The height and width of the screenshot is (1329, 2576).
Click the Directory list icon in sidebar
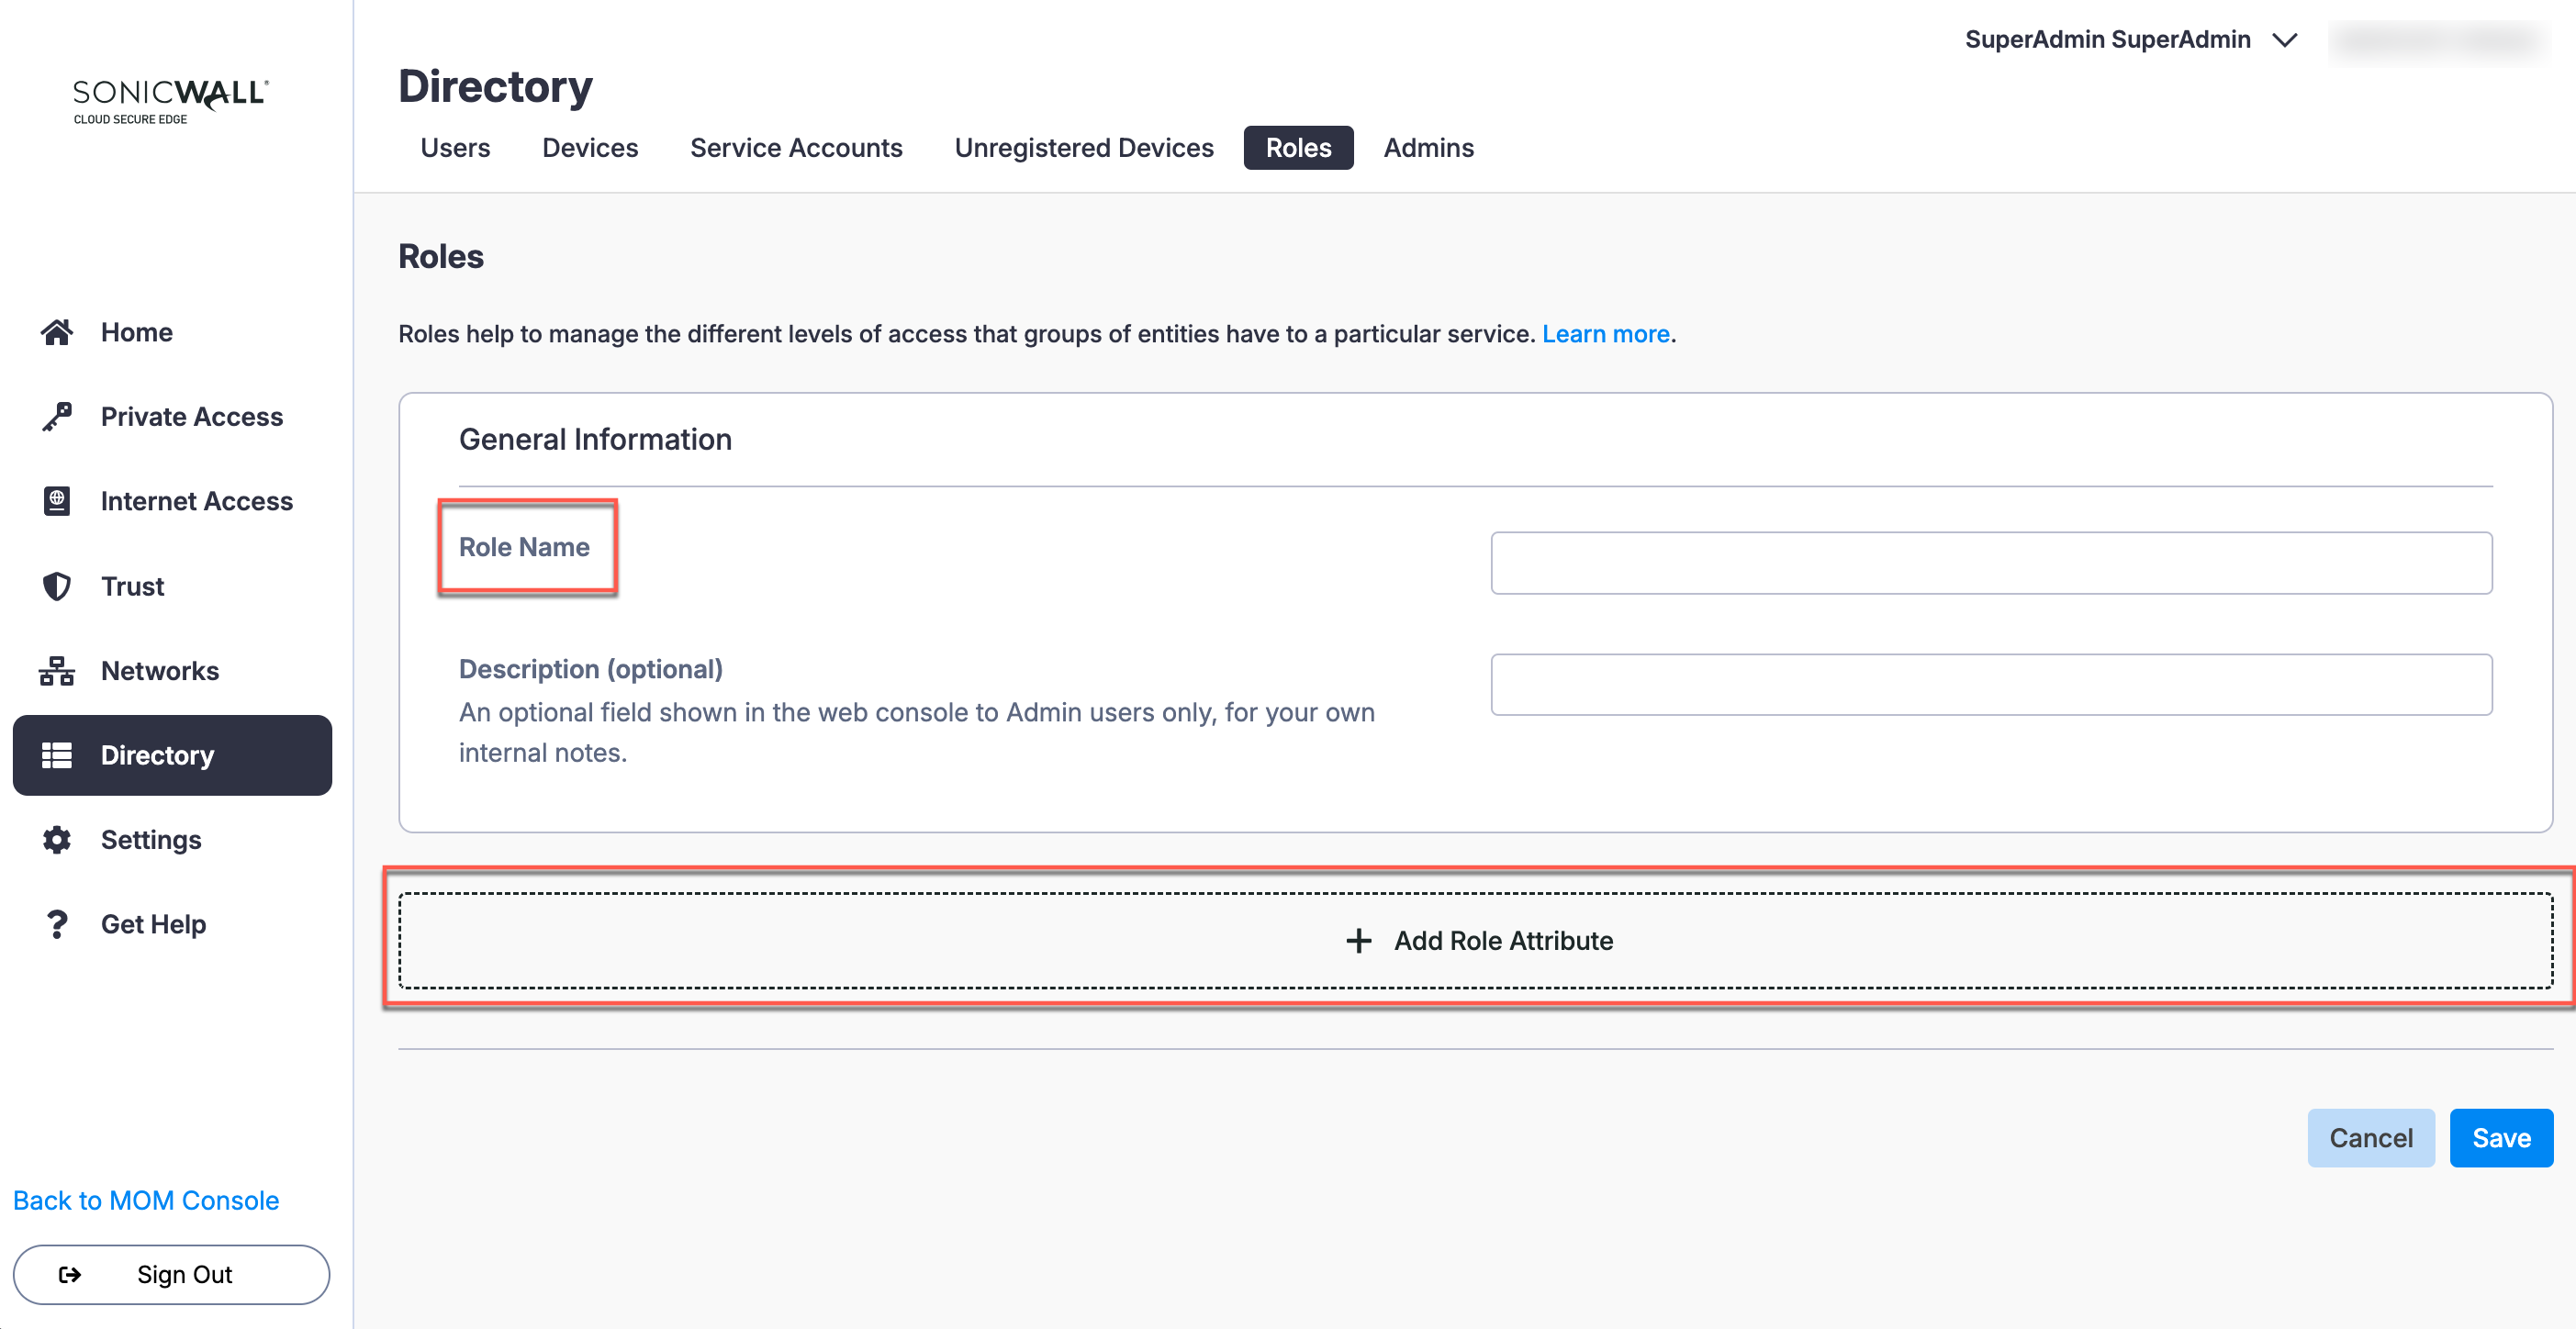[57, 755]
